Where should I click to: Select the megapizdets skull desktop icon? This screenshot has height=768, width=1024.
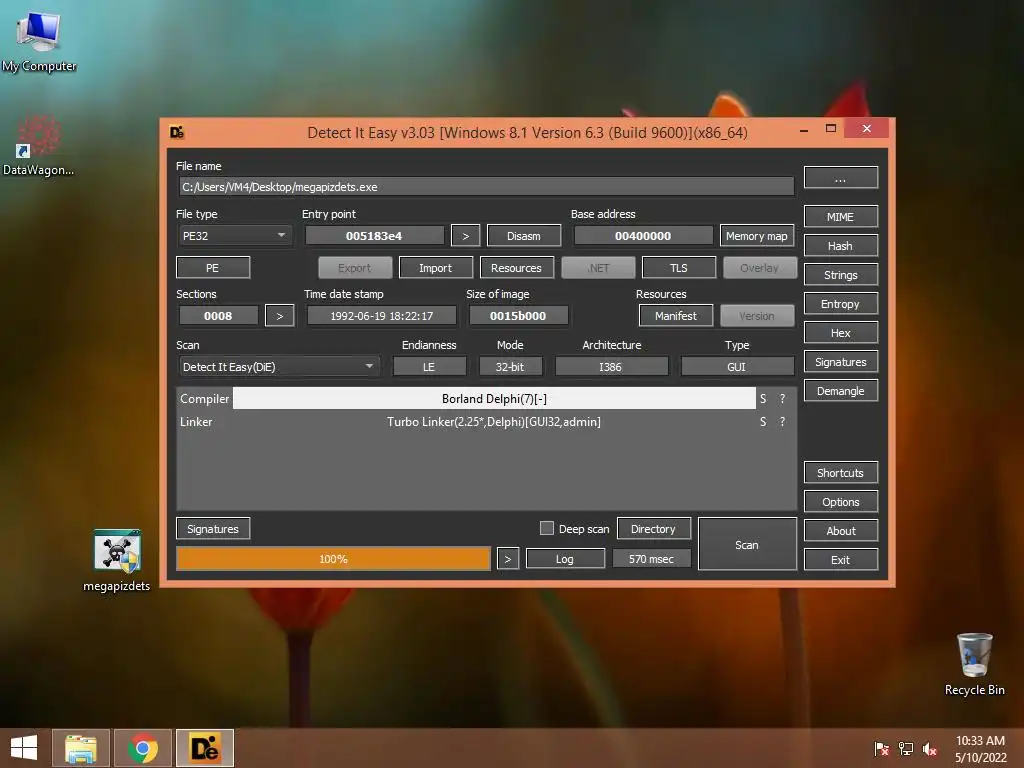tap(116, 560)
